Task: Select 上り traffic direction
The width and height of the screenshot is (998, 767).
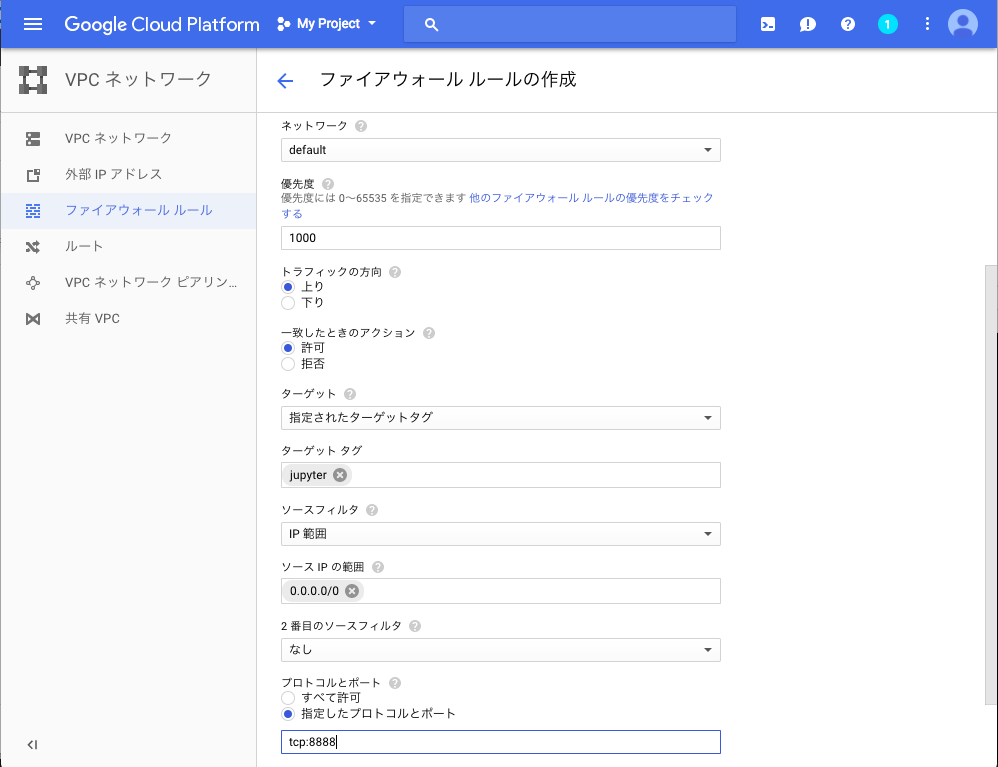Action: (x=288, y=287)
